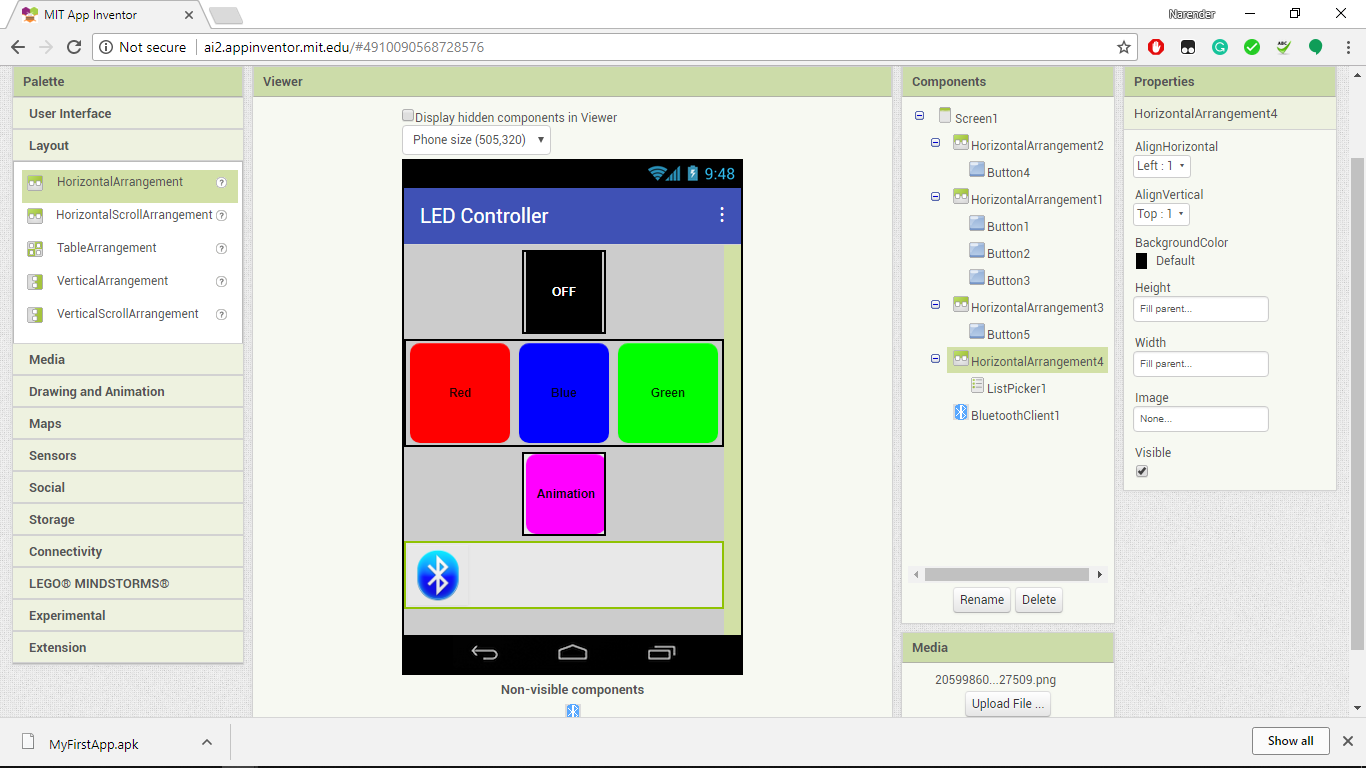
Task: Collapse the Screen1 tree node
Action: 919,116
